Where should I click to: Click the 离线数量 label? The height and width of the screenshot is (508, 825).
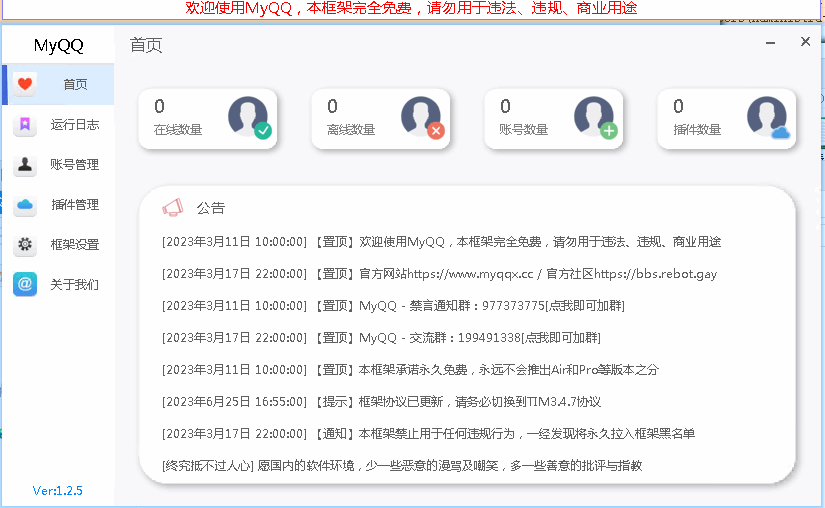[x=351, y=129]
